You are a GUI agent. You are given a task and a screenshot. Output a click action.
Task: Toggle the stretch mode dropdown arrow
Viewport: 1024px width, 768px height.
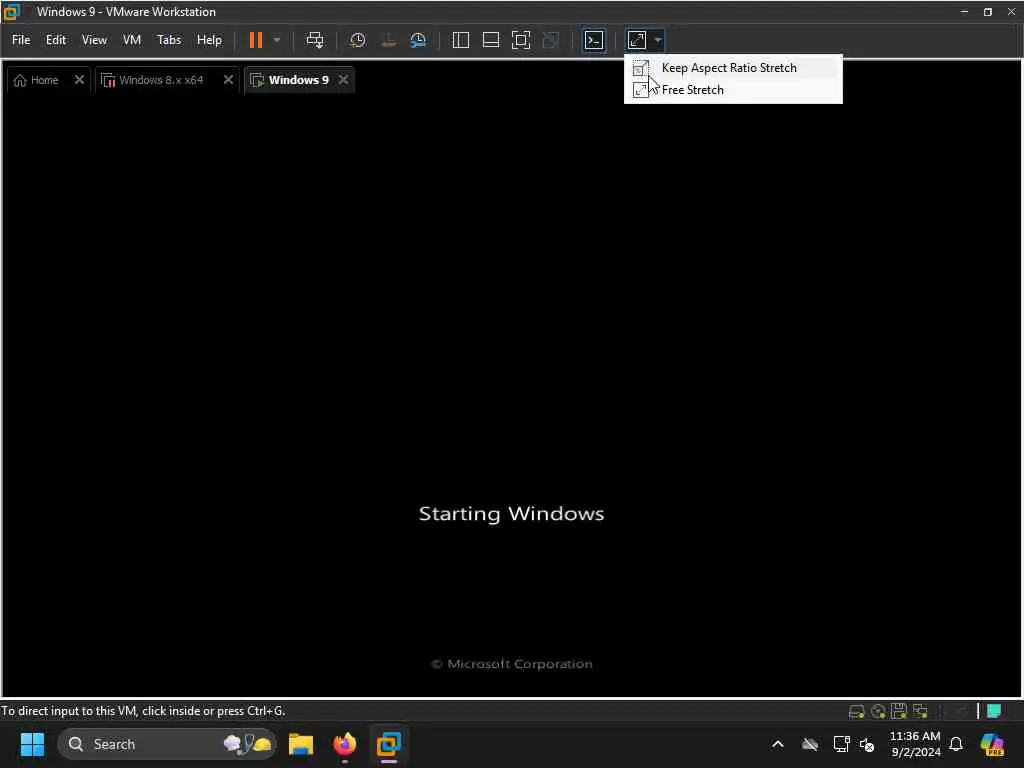pos(658,40)
